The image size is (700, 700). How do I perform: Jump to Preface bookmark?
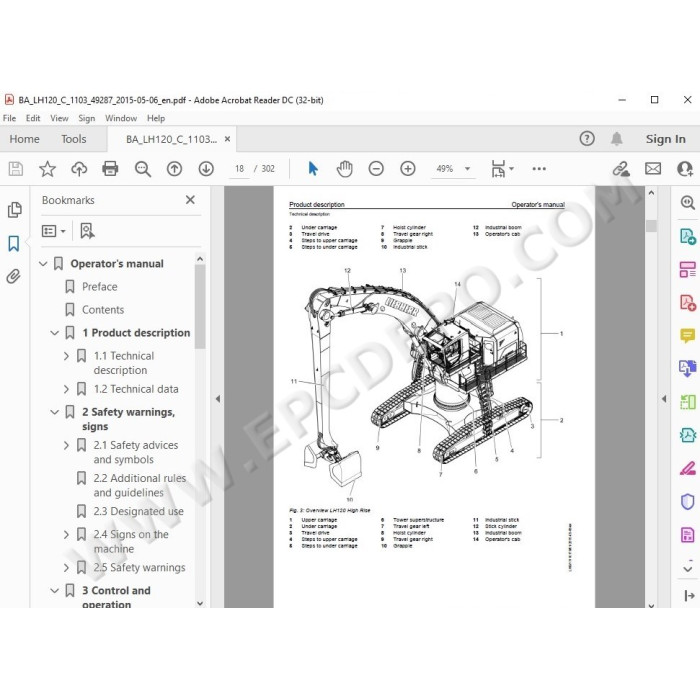point(100,287)
